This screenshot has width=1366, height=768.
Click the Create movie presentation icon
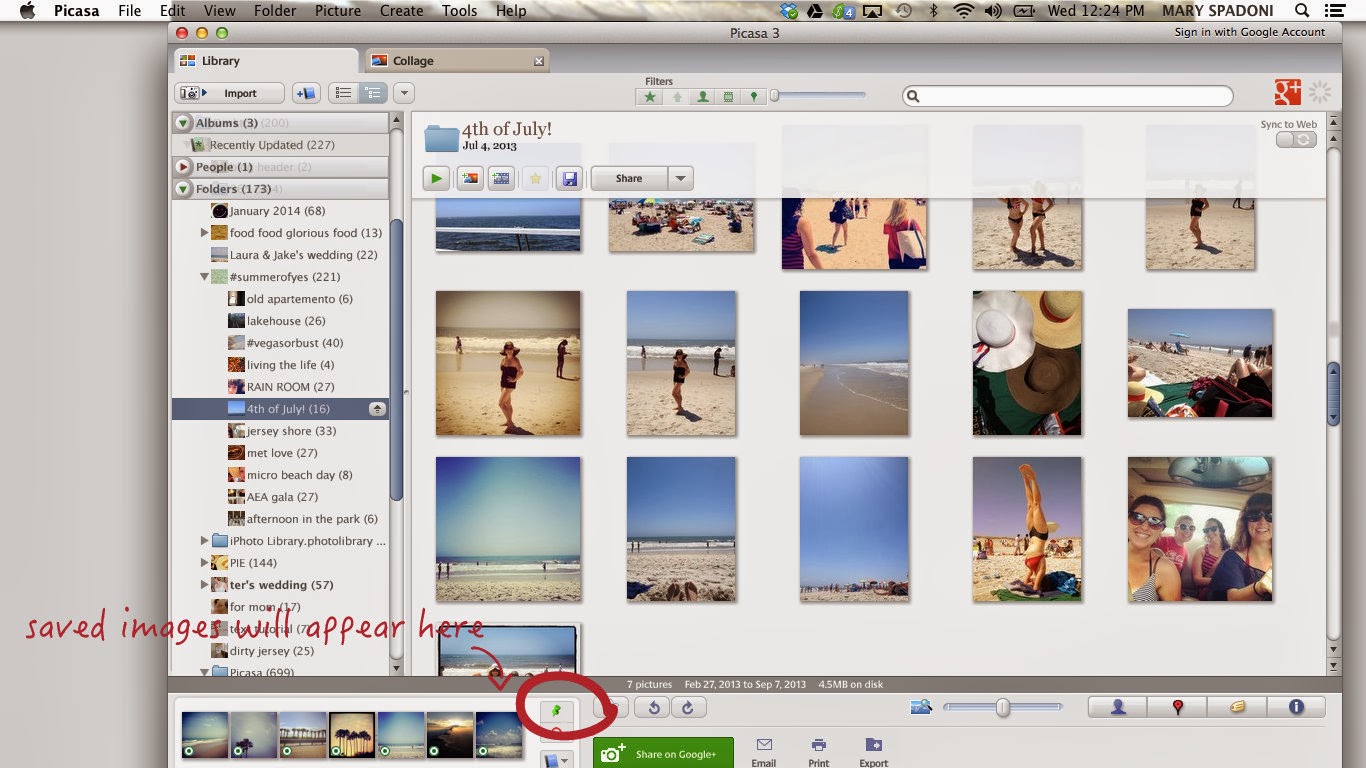[x=500, y=178]
